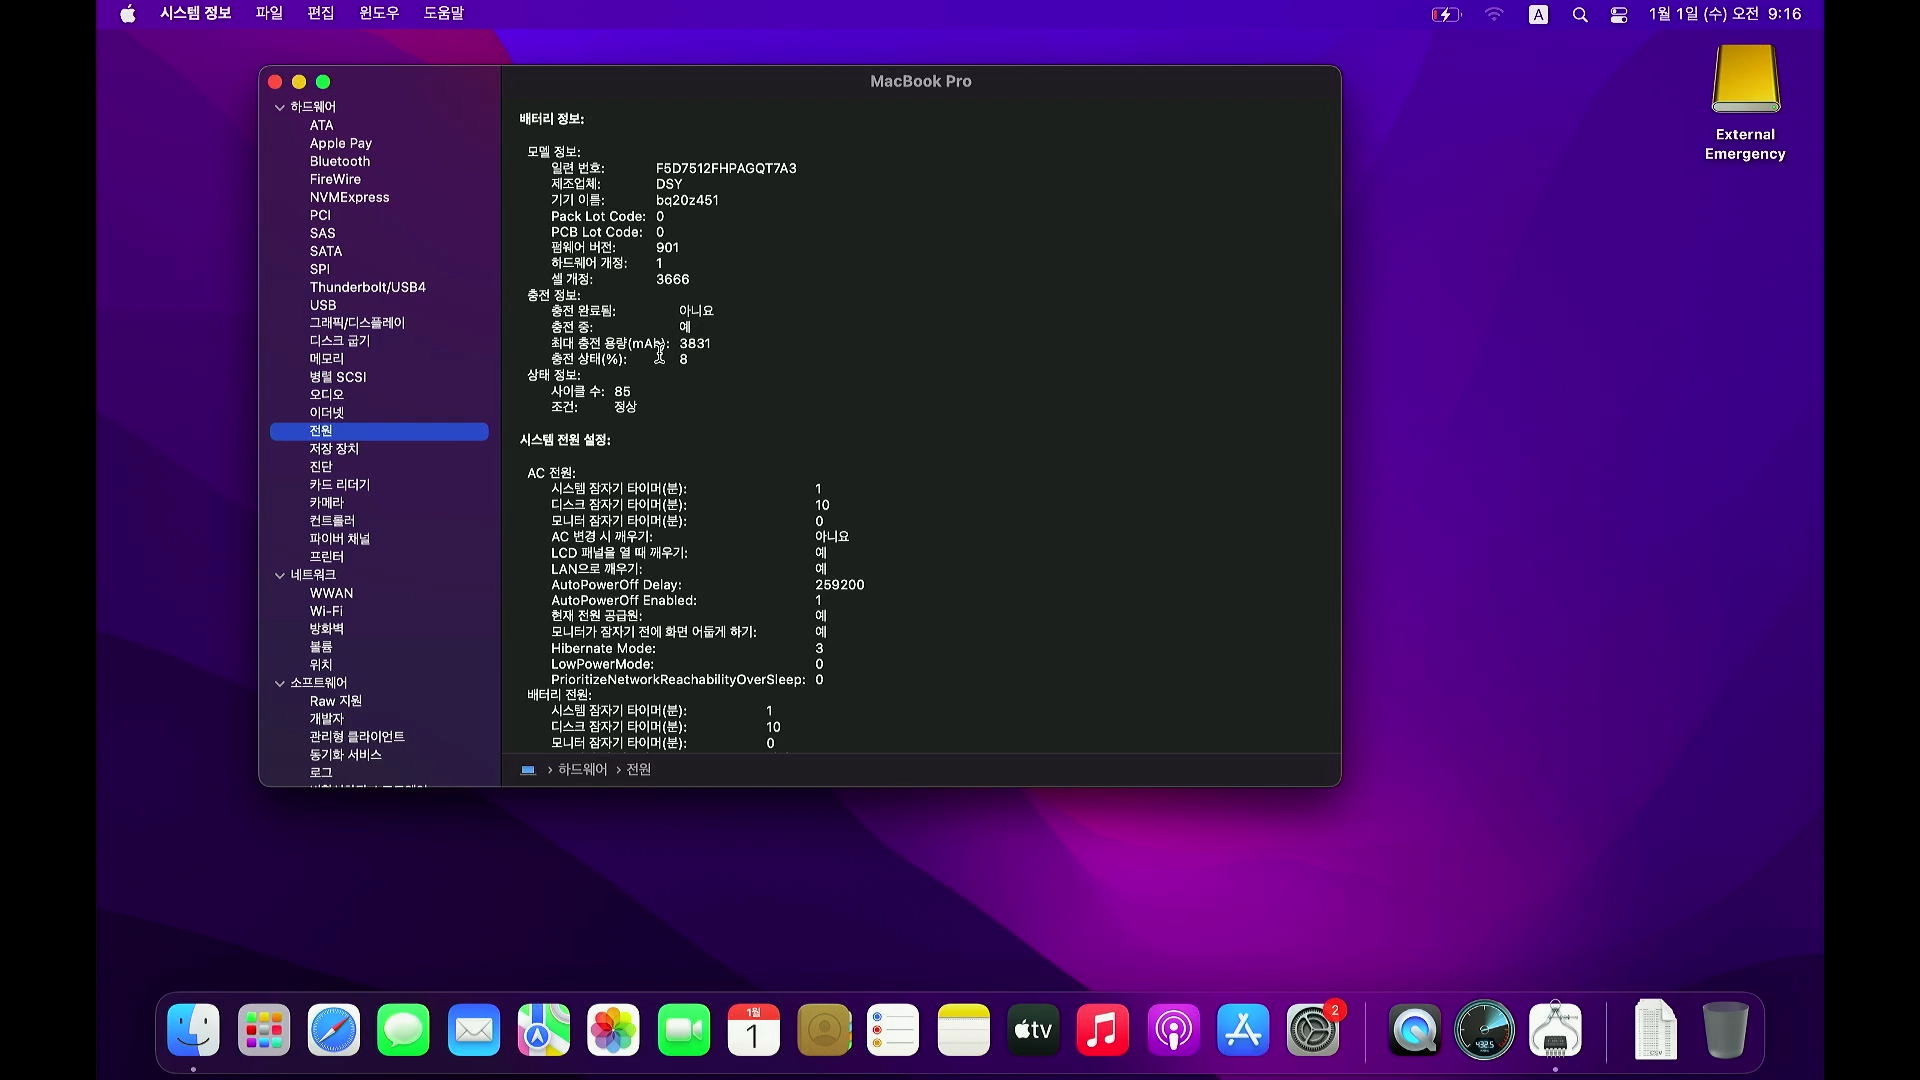
Task: Open the 편집 menu
Action: tap(321, 13)
